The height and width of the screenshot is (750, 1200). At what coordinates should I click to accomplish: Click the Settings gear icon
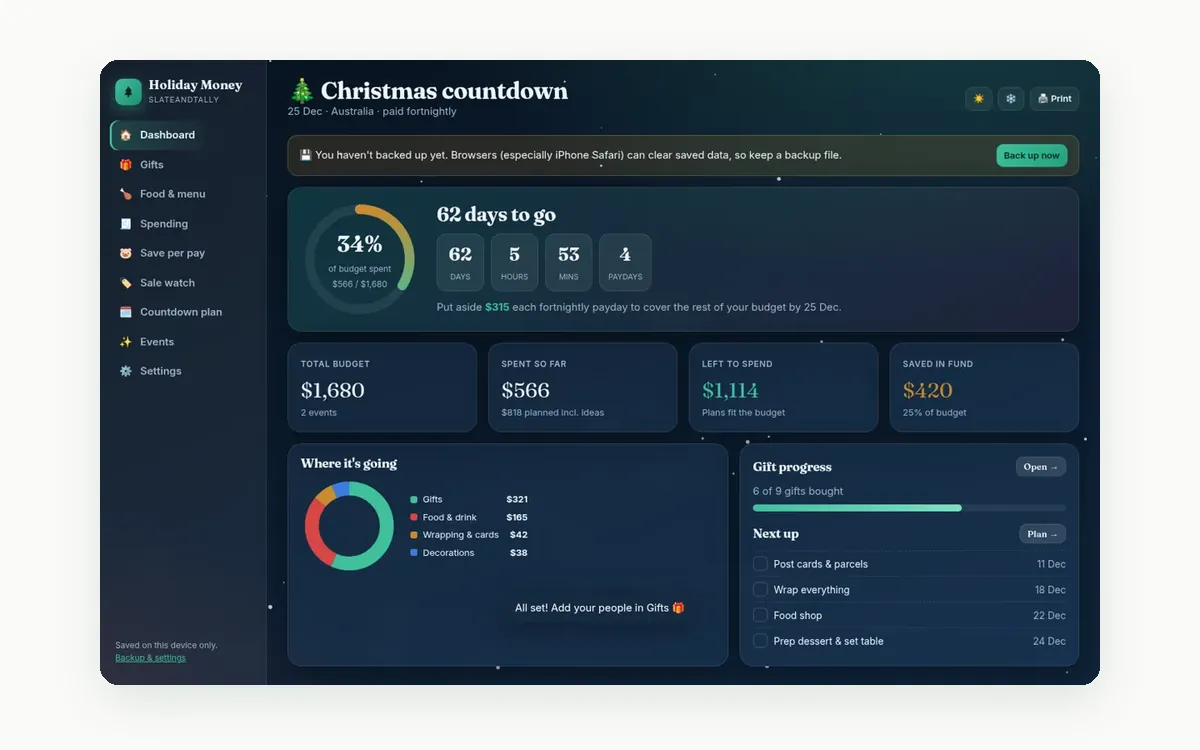[126, 371]
